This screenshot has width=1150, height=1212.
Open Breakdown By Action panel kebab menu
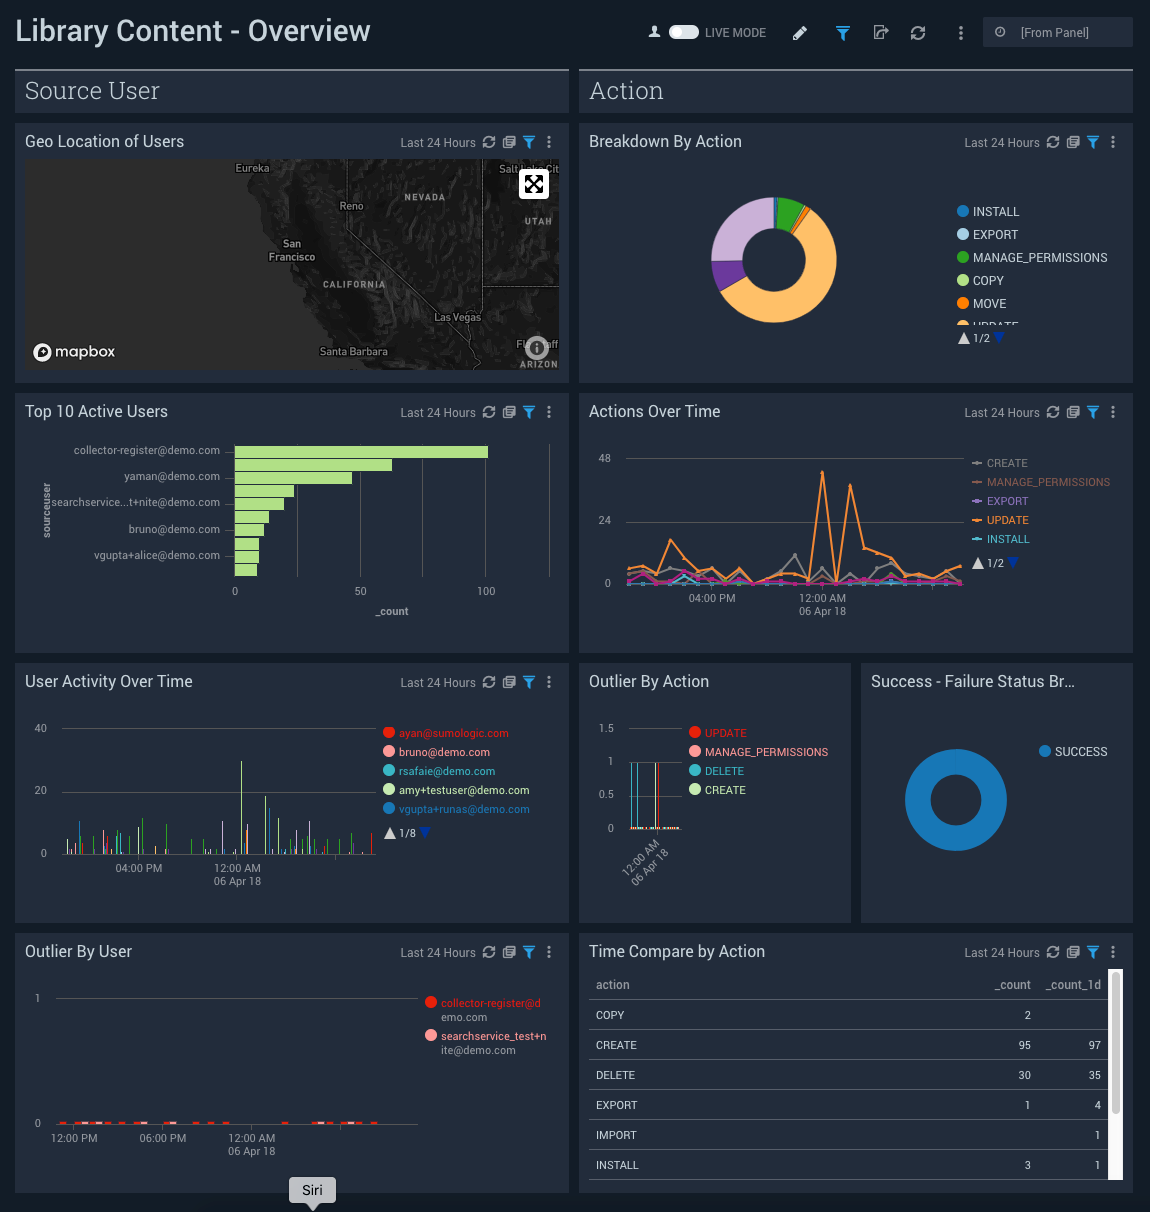click(x=1113, y=142)
